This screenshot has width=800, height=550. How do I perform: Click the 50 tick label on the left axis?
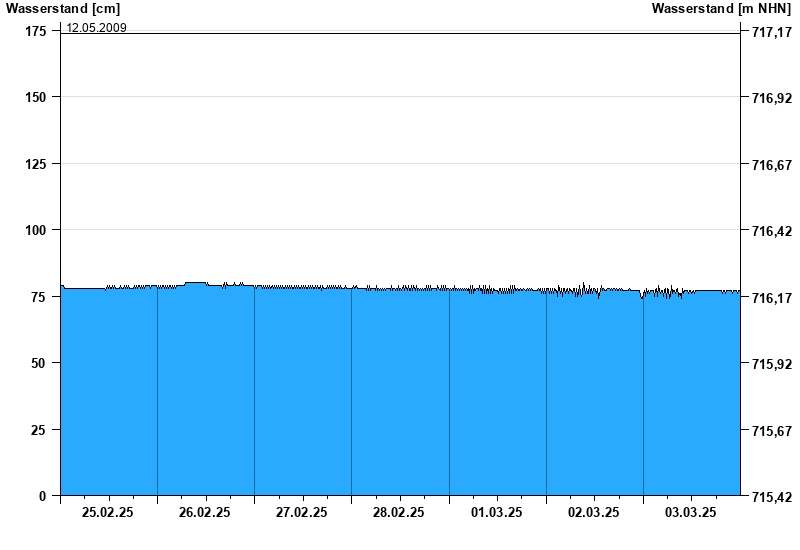pyautogui.click(x=39, y=363)
